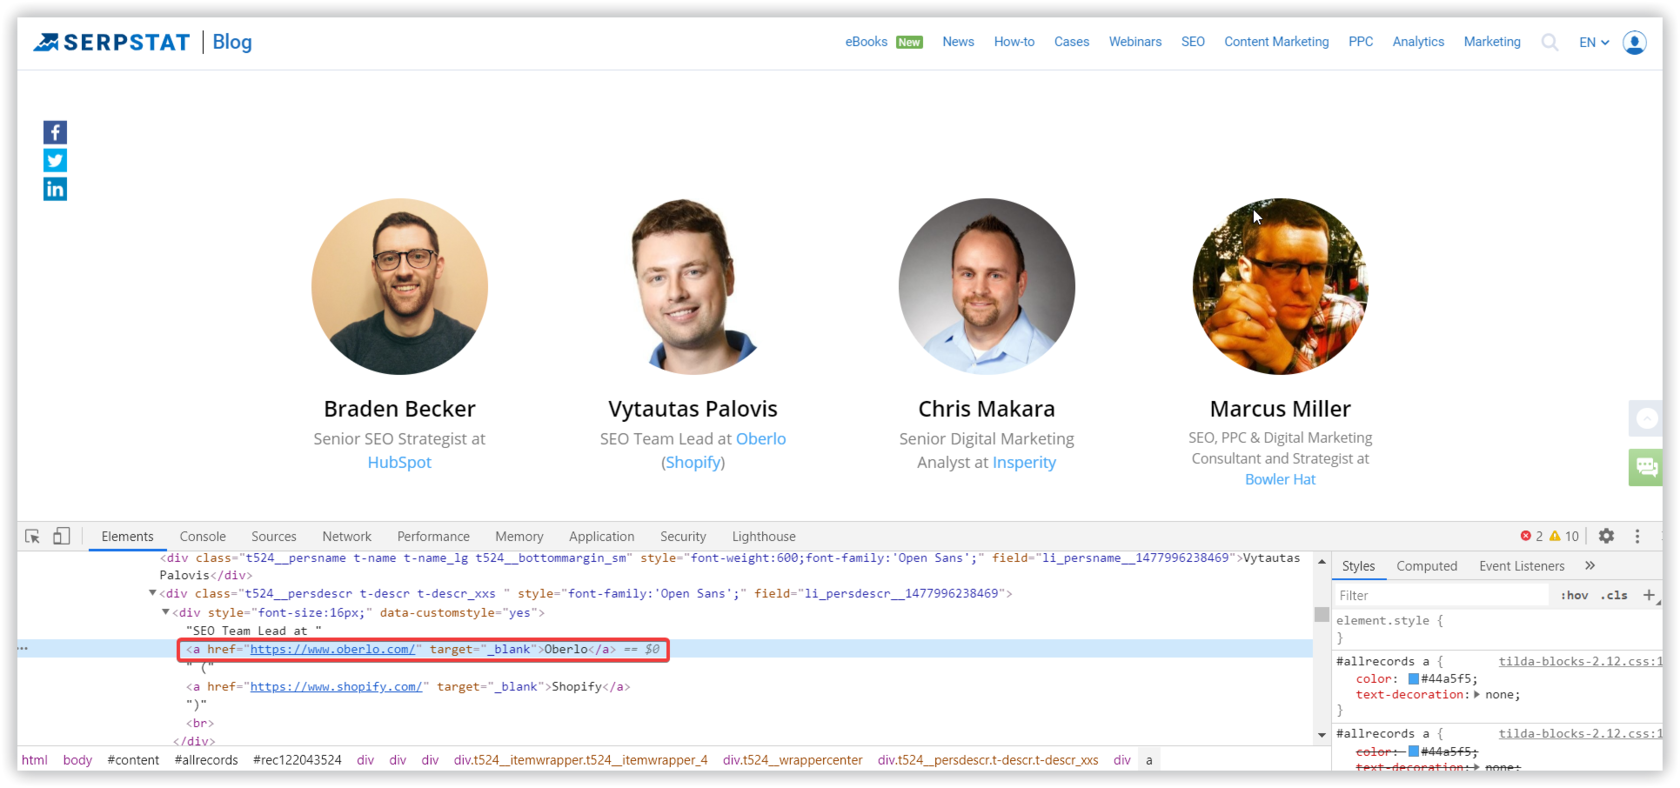Image resolution: width=1680 pixels, height=788 pixels.
Task: Open eBooks in site navigation
Action: (866, 42)
